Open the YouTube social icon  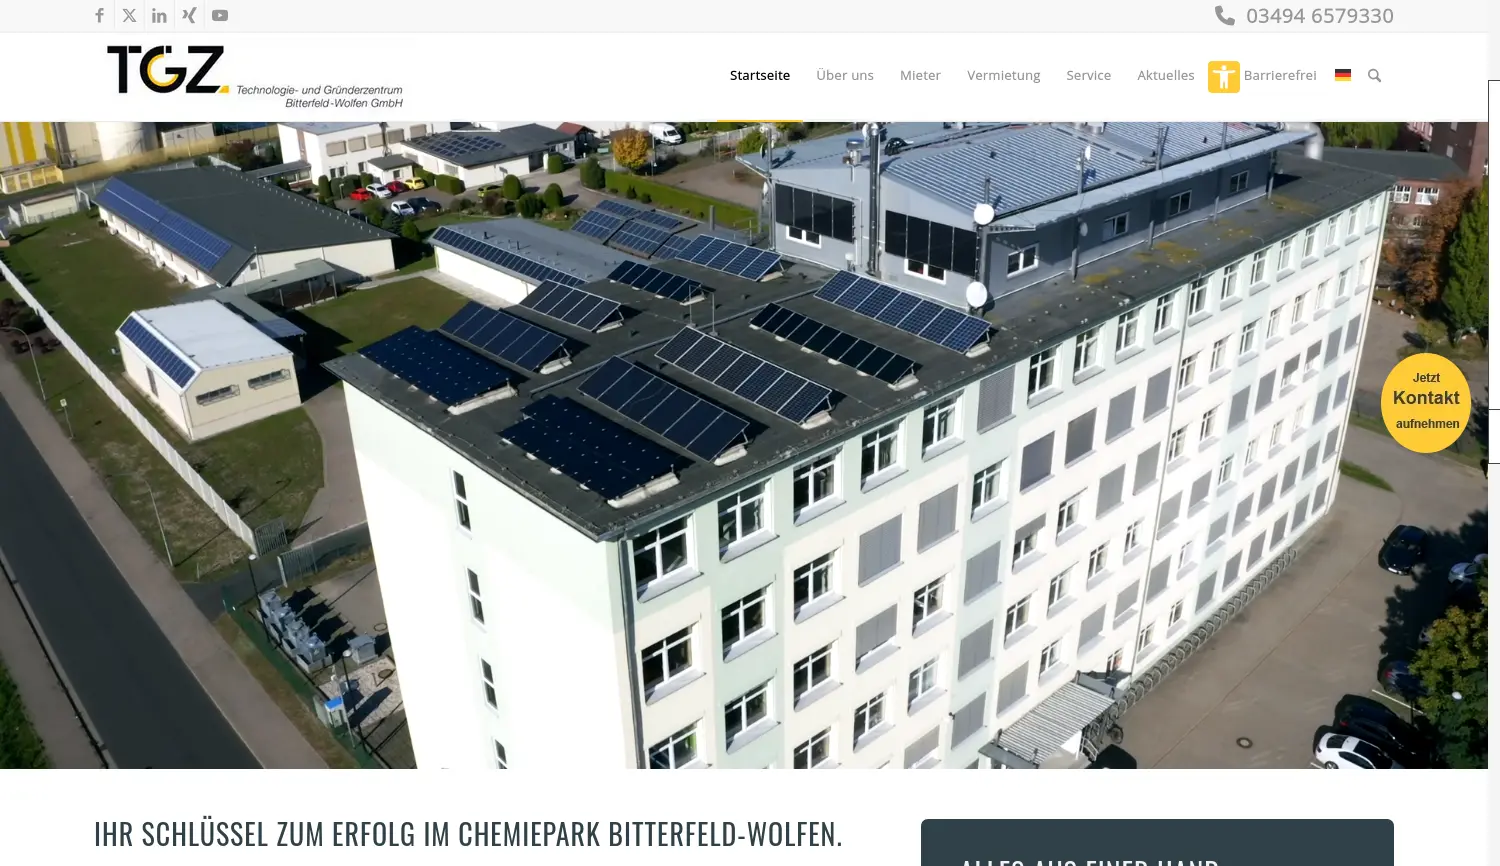coord(220,15)
